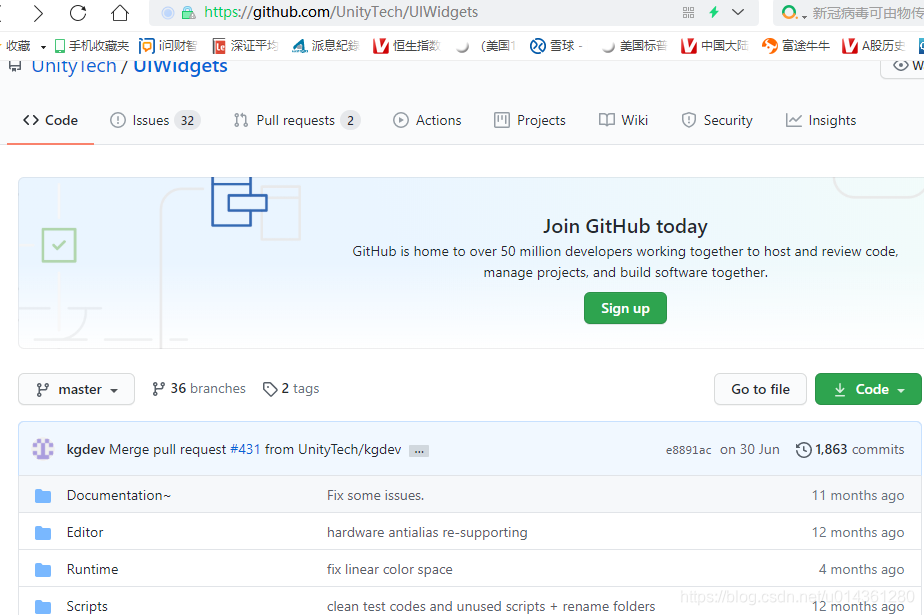View the 36 branches link
Image resolution: width=924 pixels, height=615 pixels.
tap(199, 389)
